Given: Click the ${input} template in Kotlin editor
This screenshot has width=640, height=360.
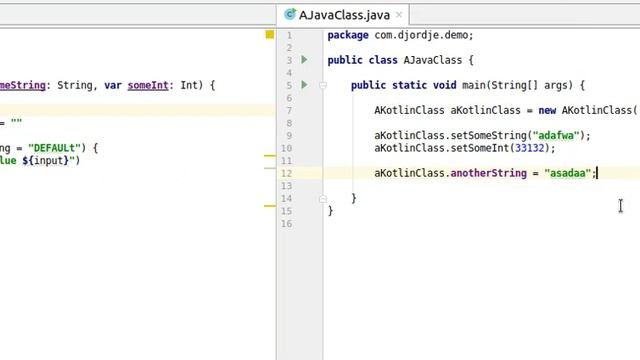Looking at the screenshot, I should pos(45,160).
